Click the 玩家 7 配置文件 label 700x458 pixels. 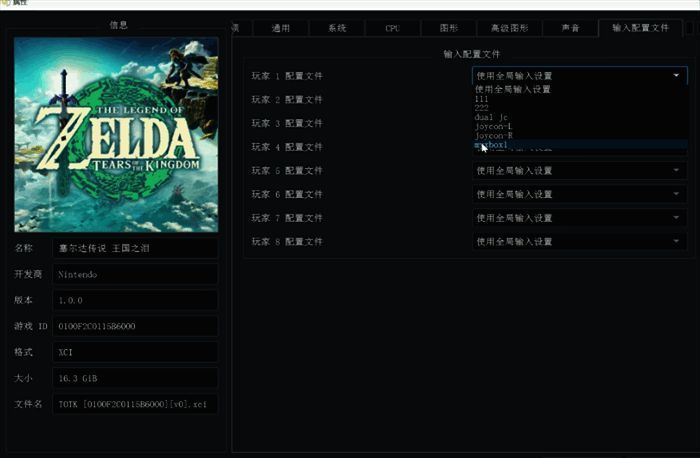[287, 218]
